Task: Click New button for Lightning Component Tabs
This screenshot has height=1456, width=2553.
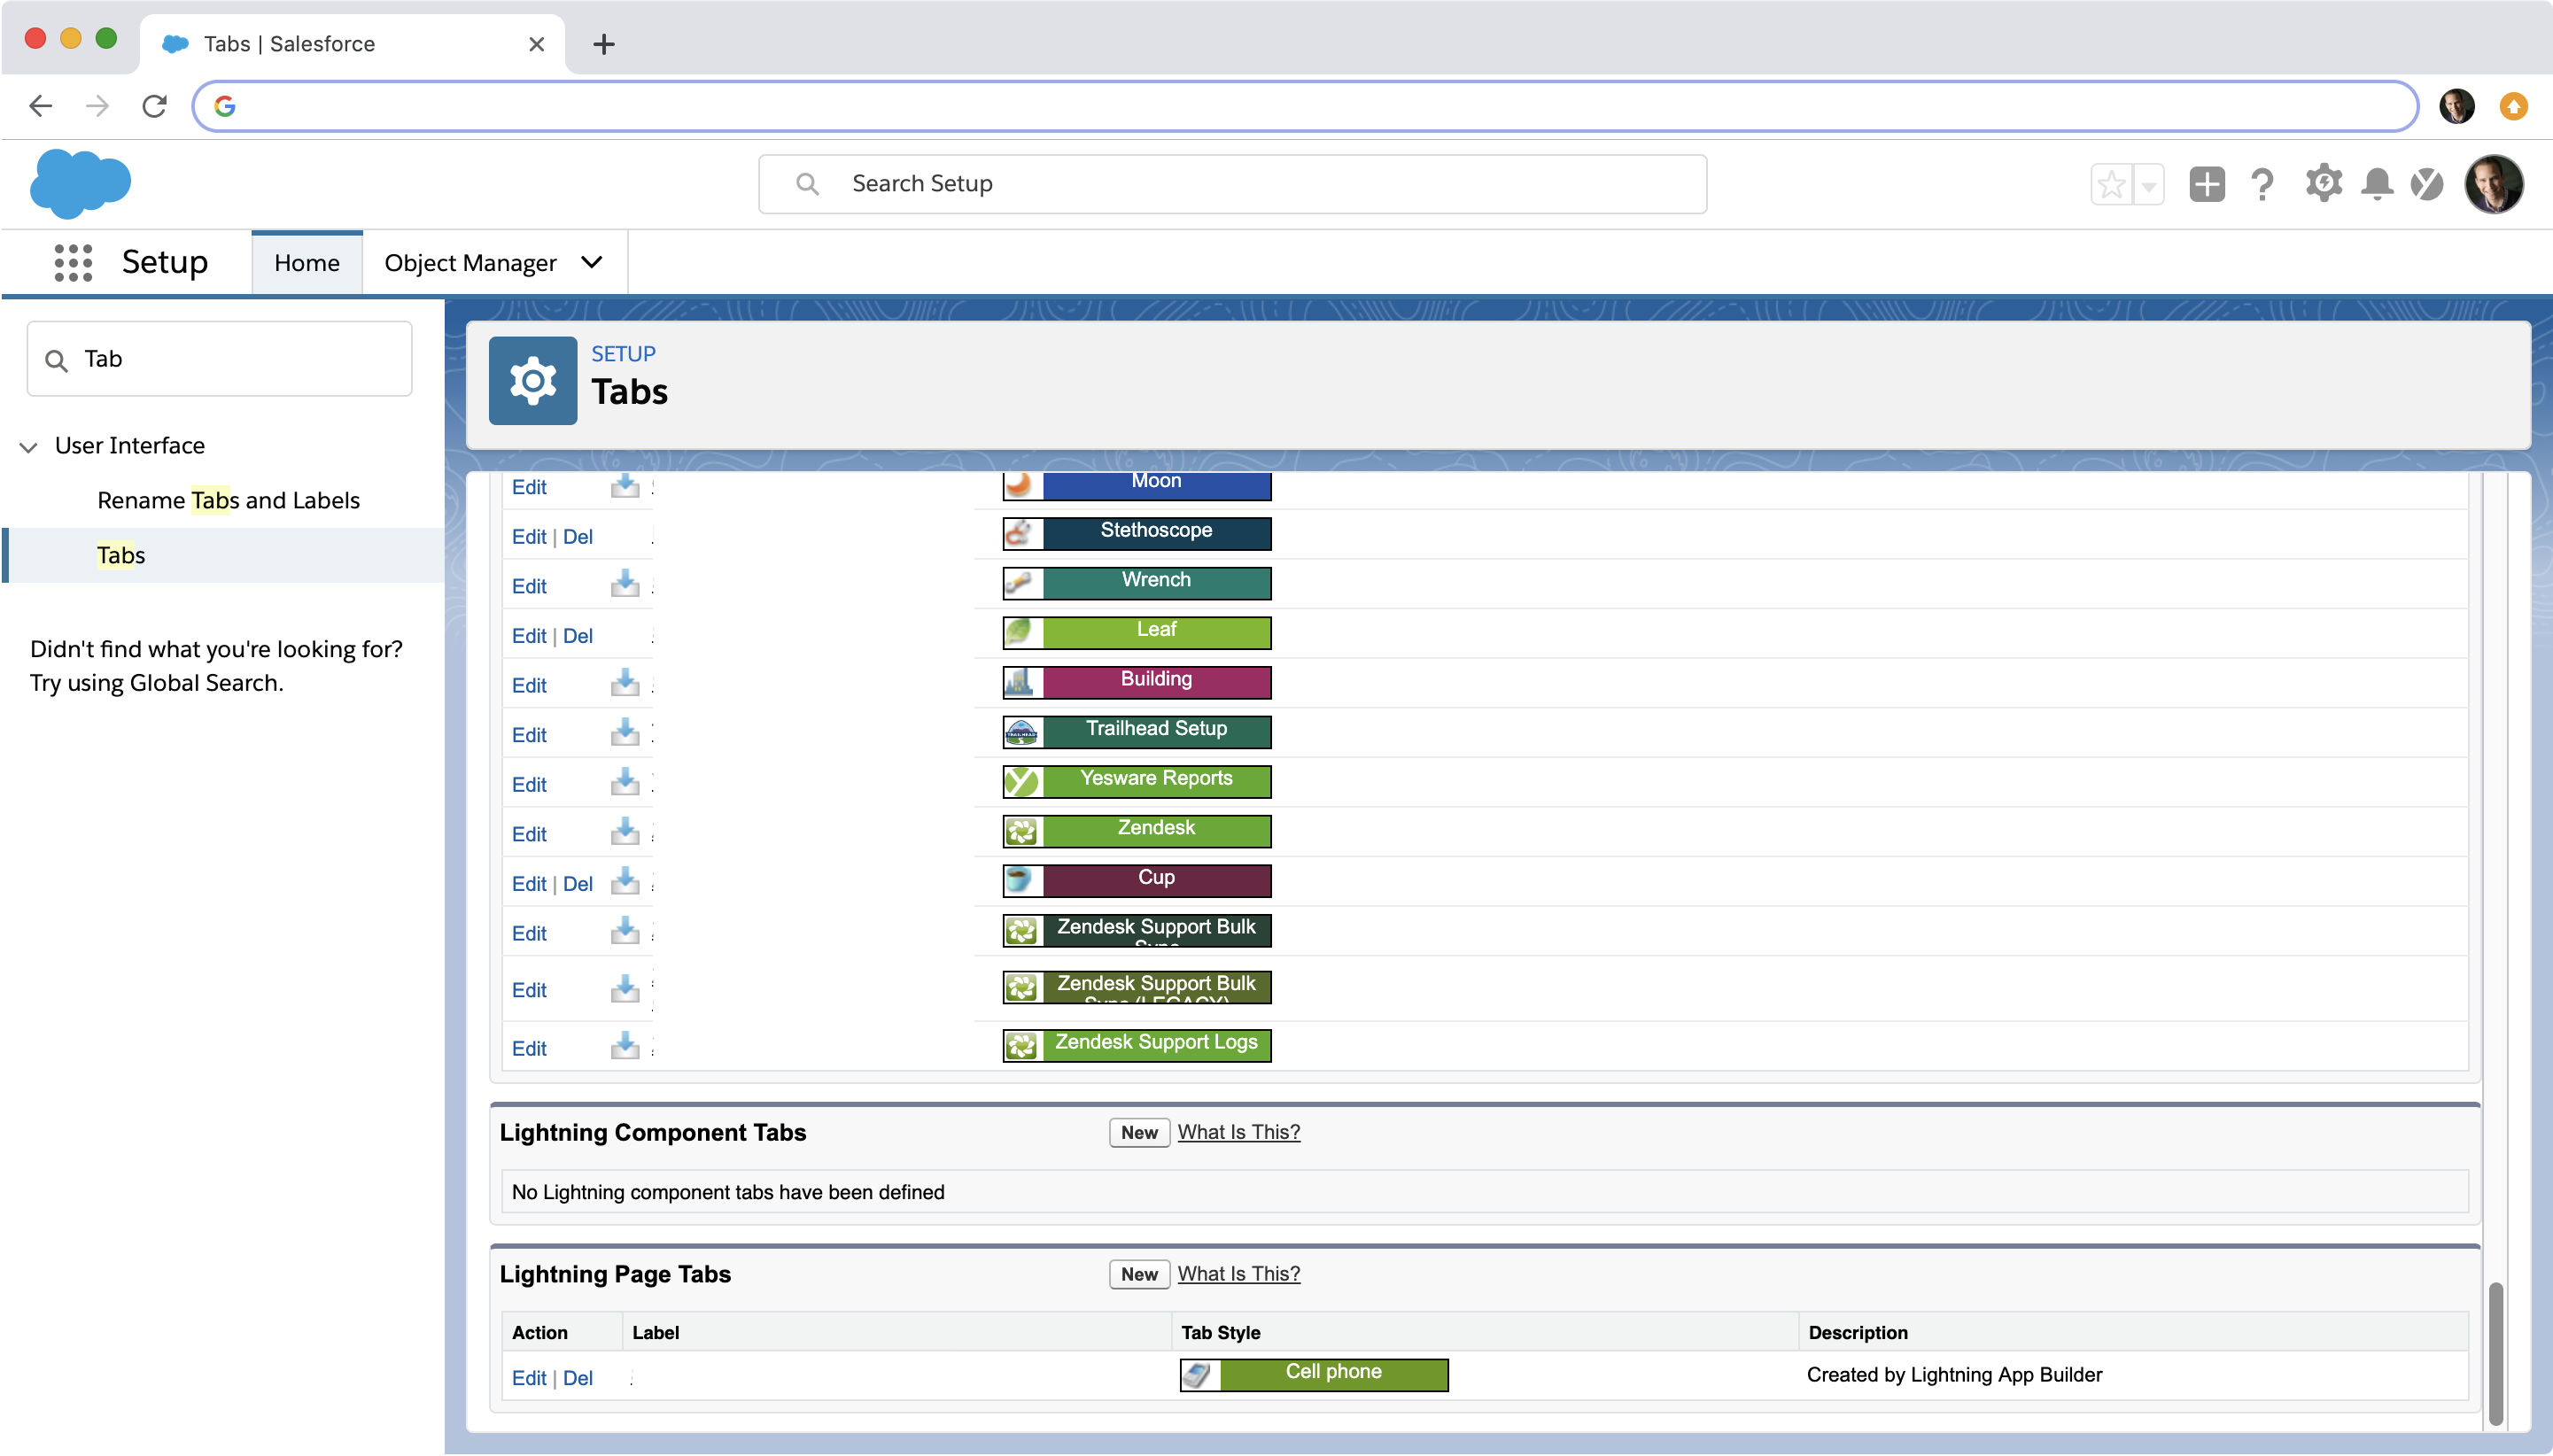Action: [1139, 1132]
